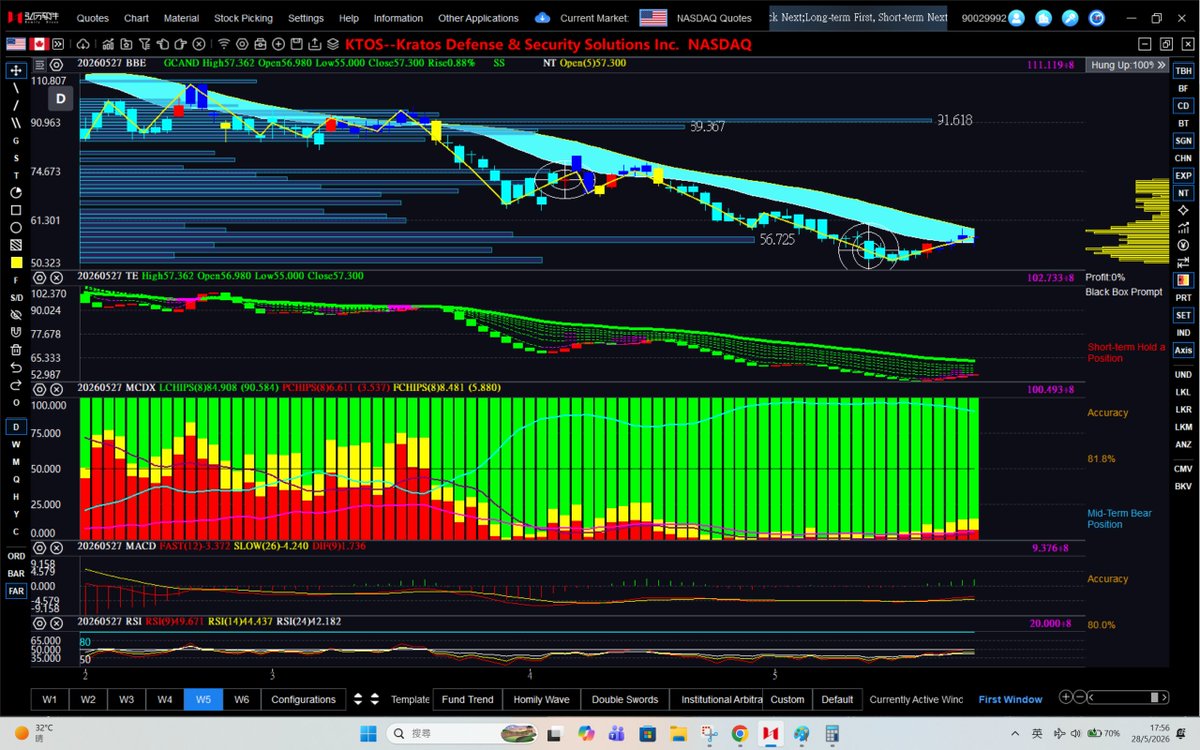1200x750 pixels.
Task: Select the parallel lines drawing tool
Action: [16, 122]
